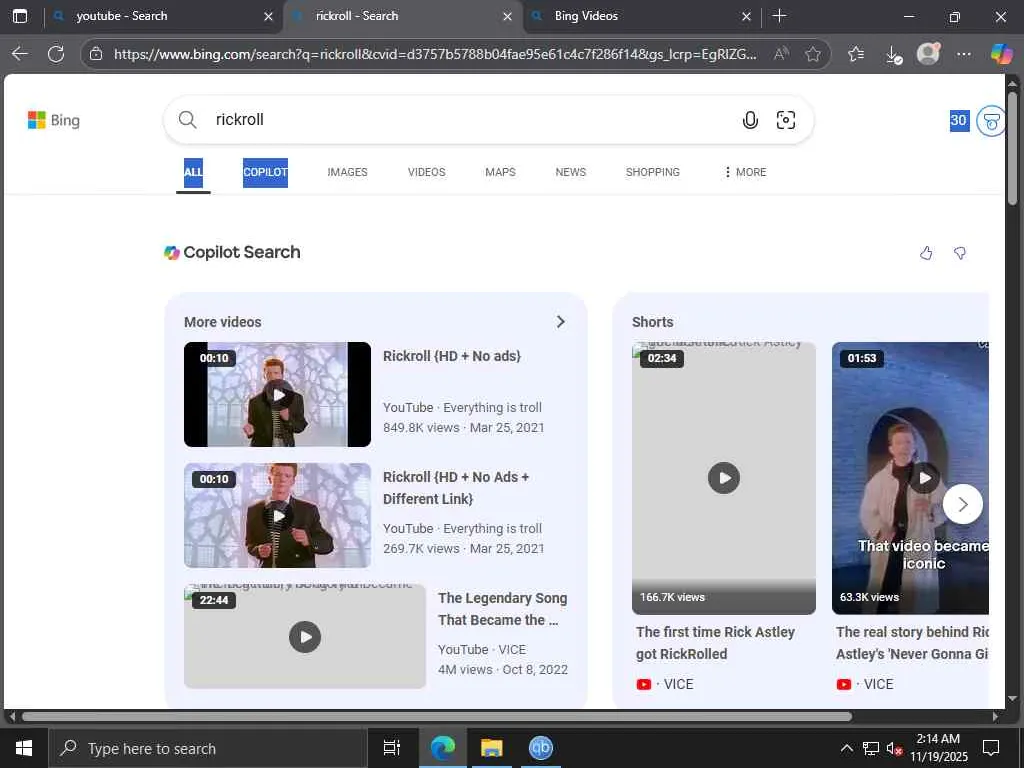This screenshot has height=768, width=1024.
Task: Expand More videos with the chevron arrow
Action: tap(560, 322)
